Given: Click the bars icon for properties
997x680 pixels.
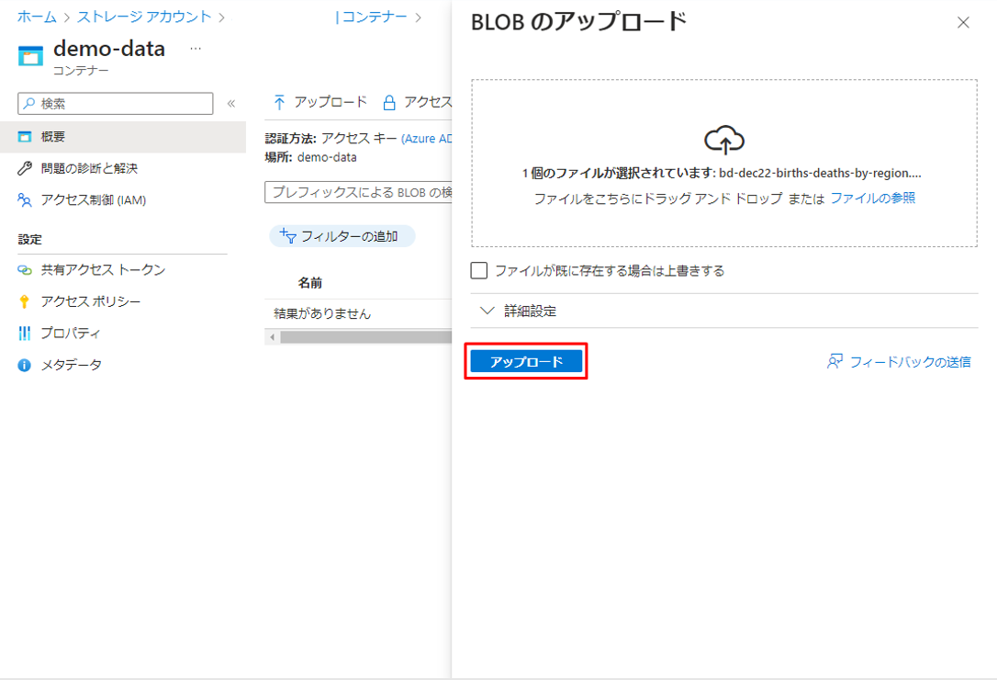Looking at the screenshot, I should click(x=24, y=333).
